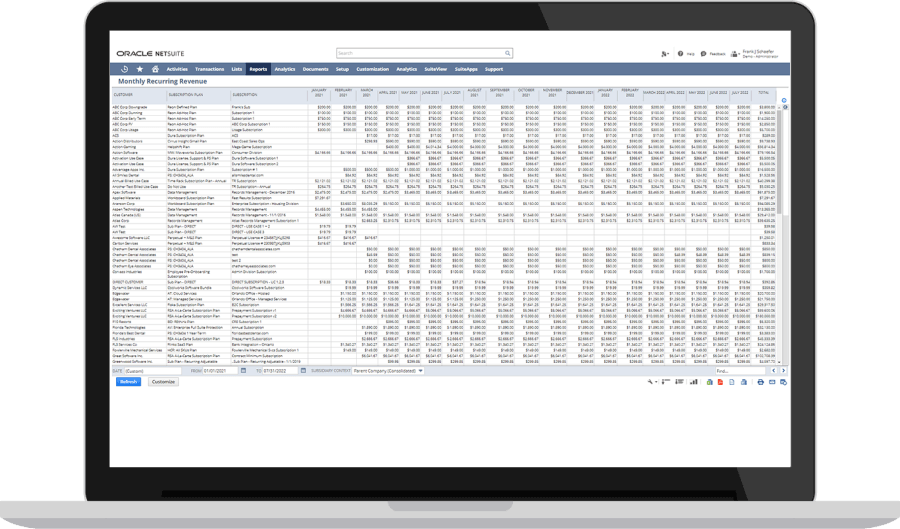Open the Transactions menu
This screenshot has width=900, height=529.
pos(210,69)
